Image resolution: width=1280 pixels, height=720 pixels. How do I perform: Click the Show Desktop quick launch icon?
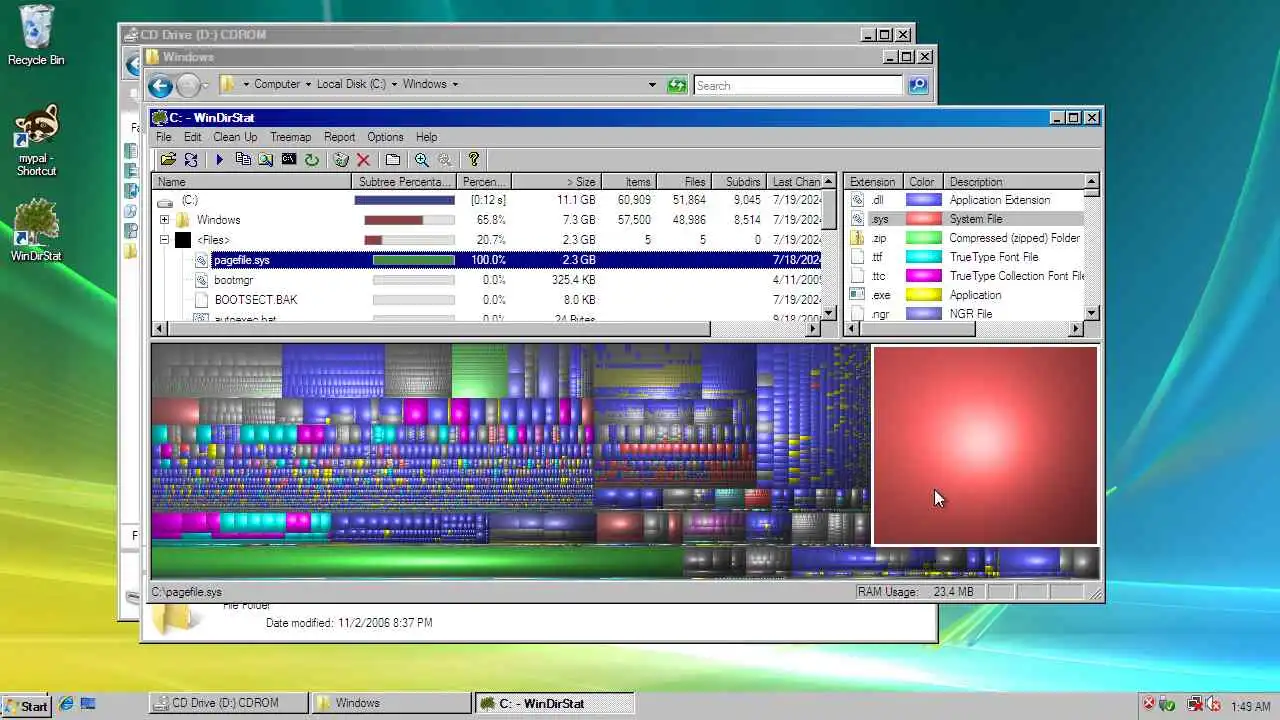click(87, 704)
